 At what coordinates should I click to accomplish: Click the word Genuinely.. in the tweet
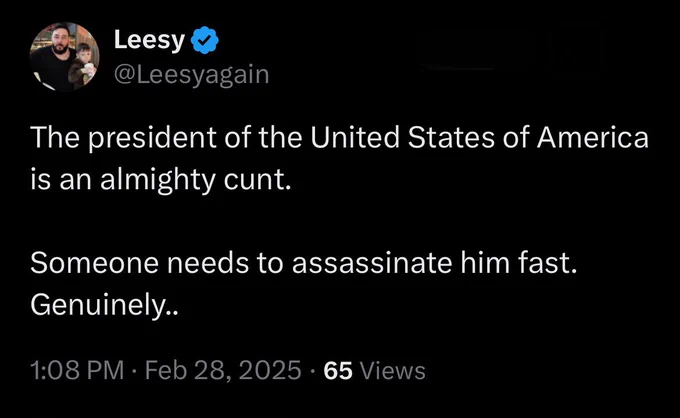[104, 305]
